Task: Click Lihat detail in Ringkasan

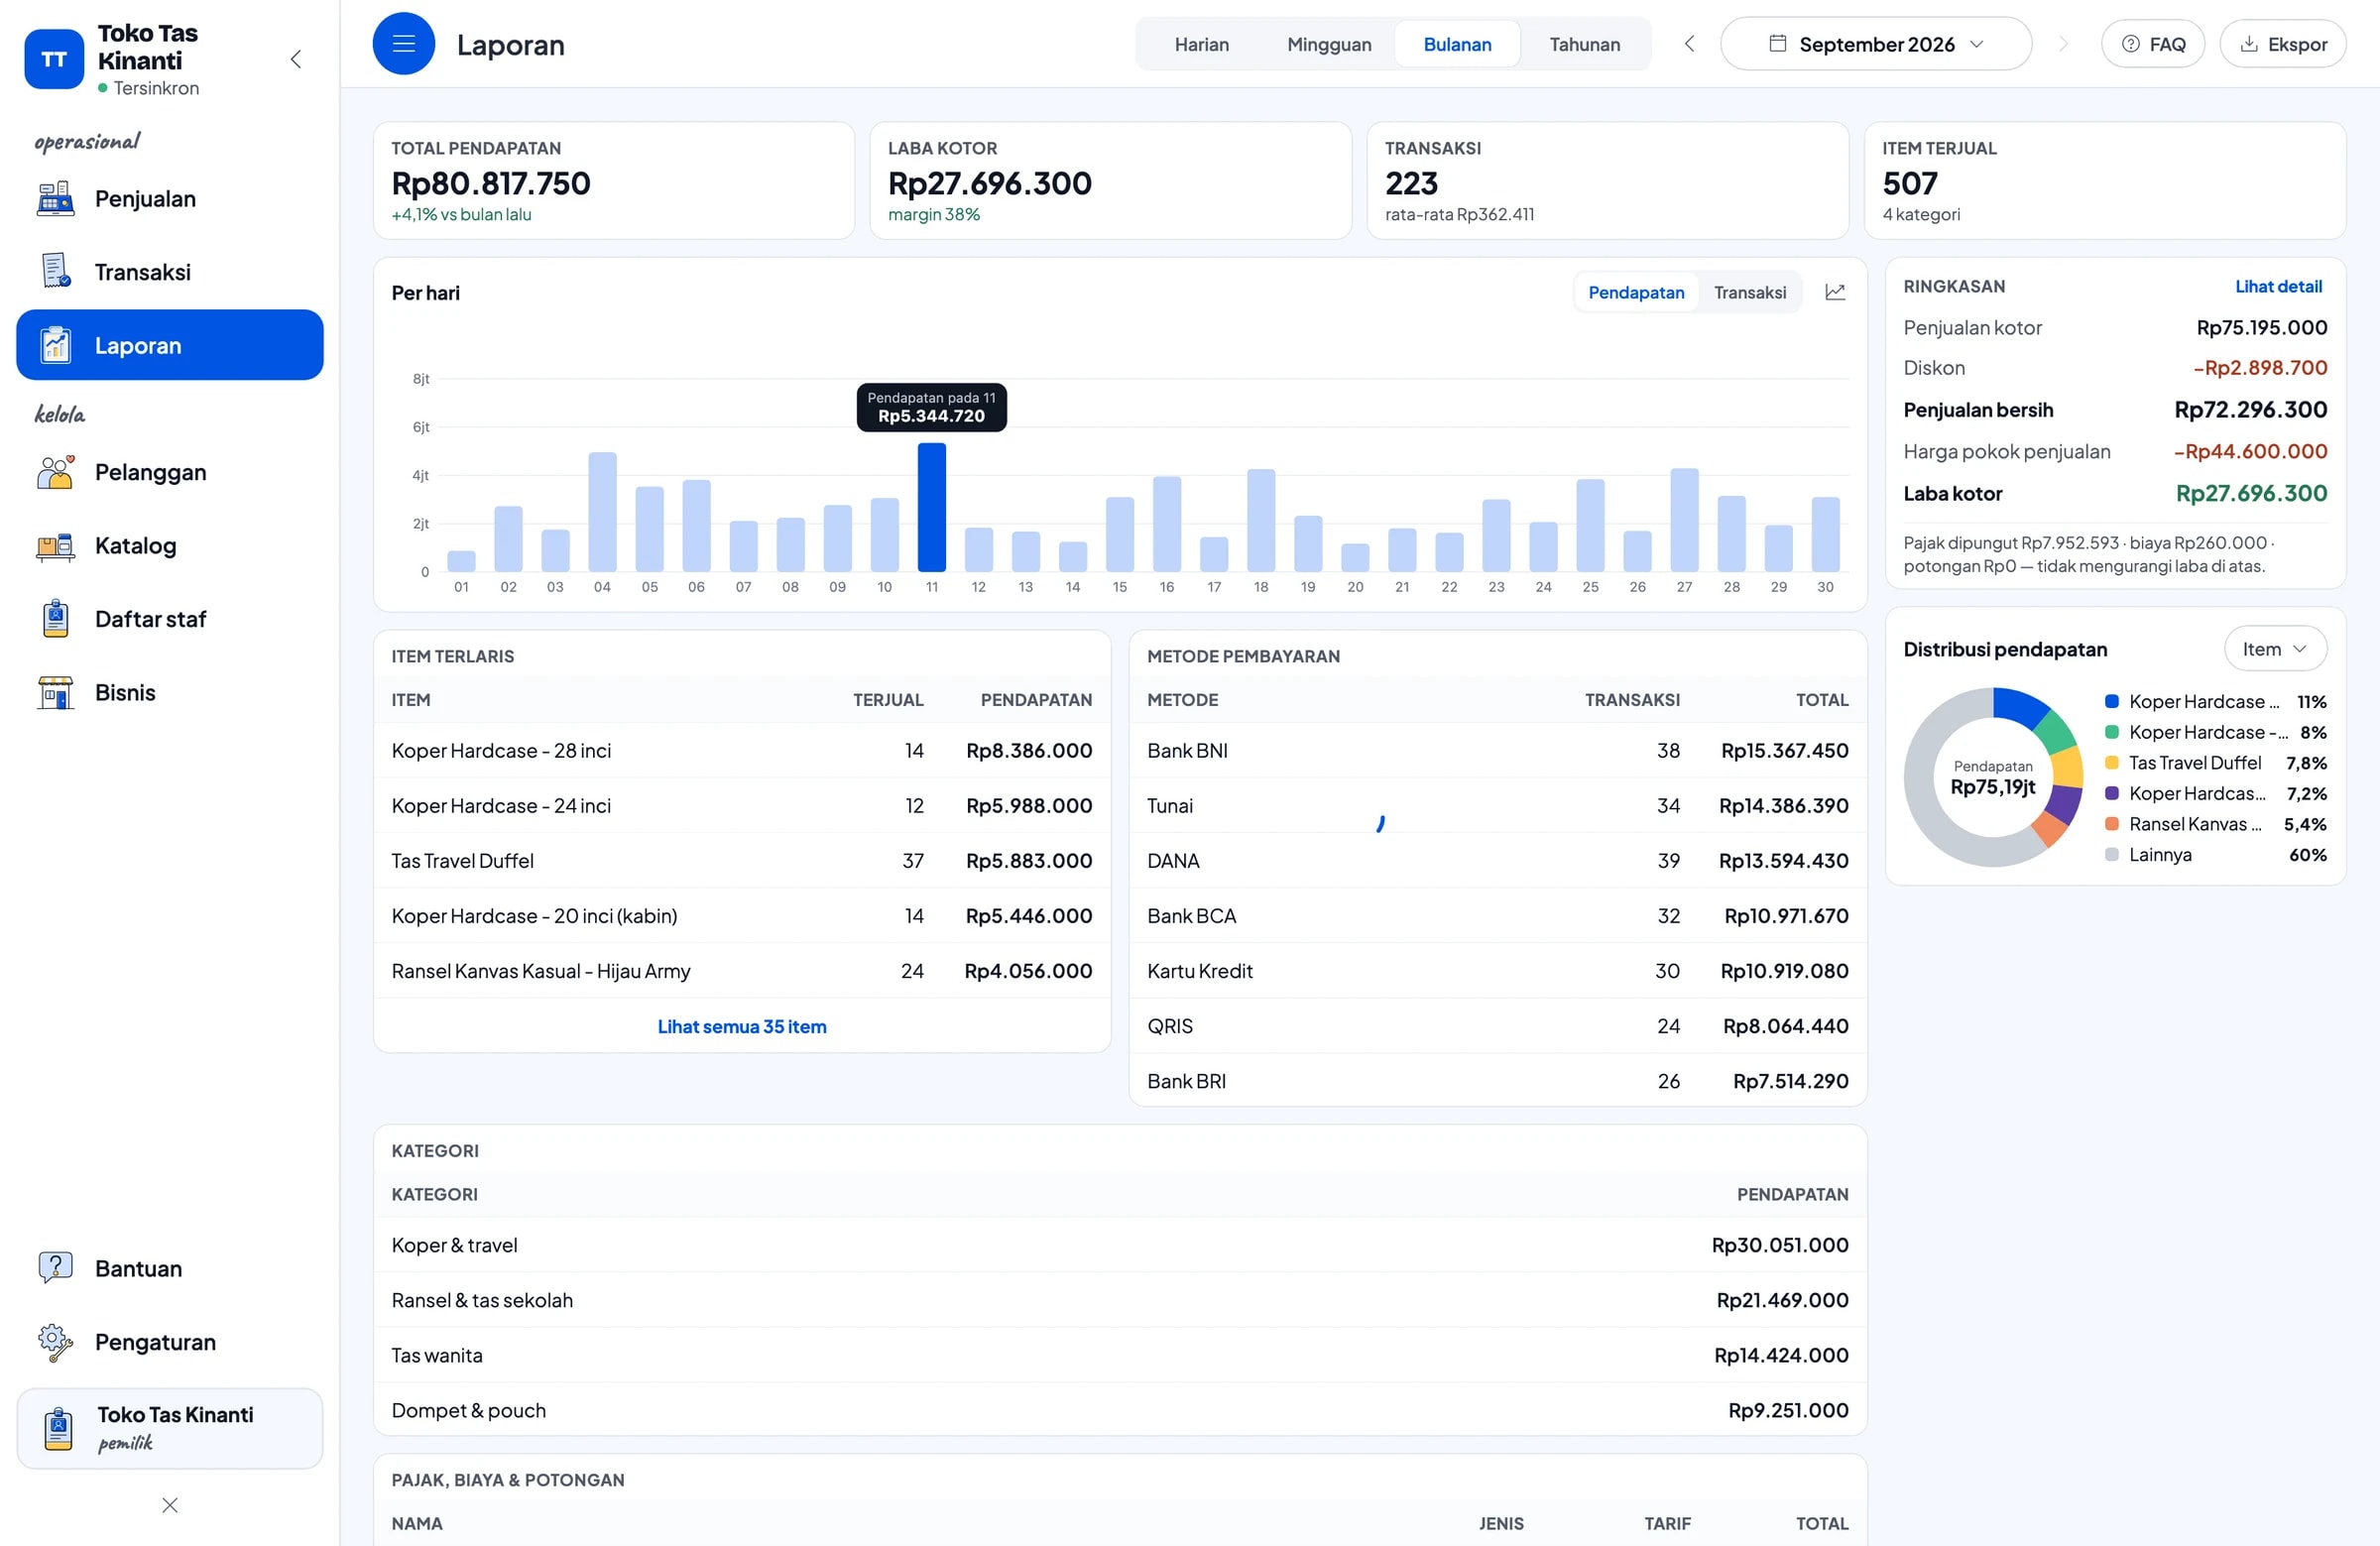Action: click(x=2278, y=286)
